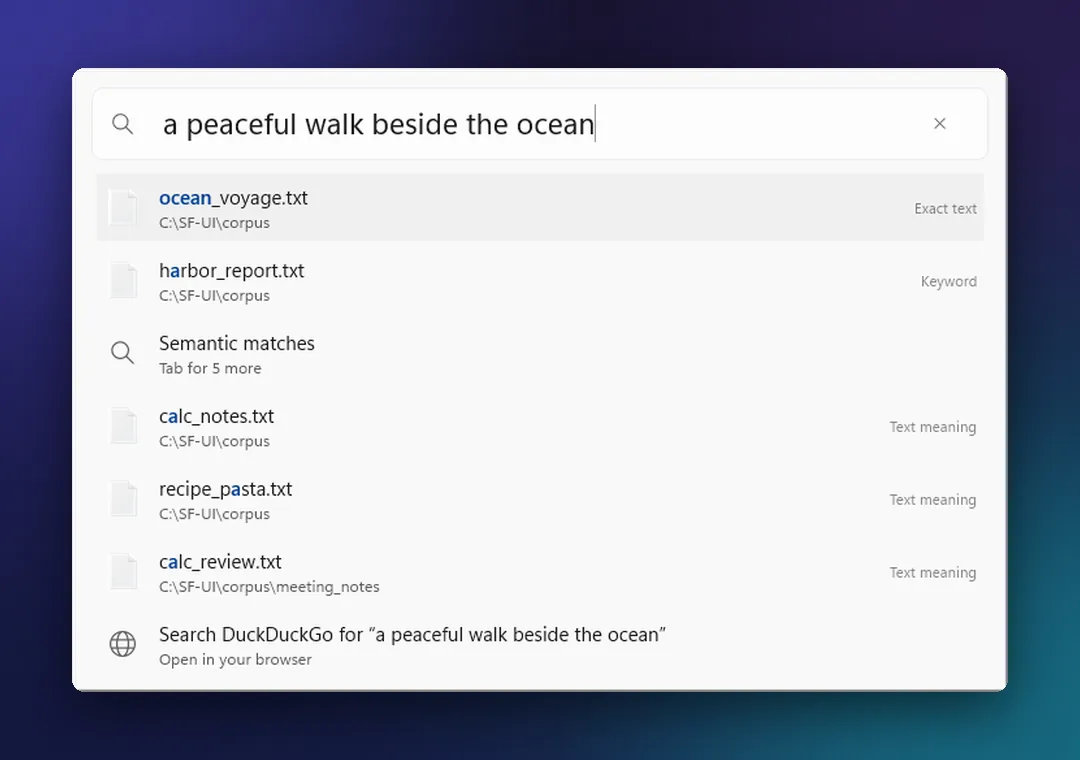The width and height of the screenshot is (1080, 760).
Task: Click the file icon beside recipe_pasta.txt
Action: pyautogui.click(x=124, y=499)
